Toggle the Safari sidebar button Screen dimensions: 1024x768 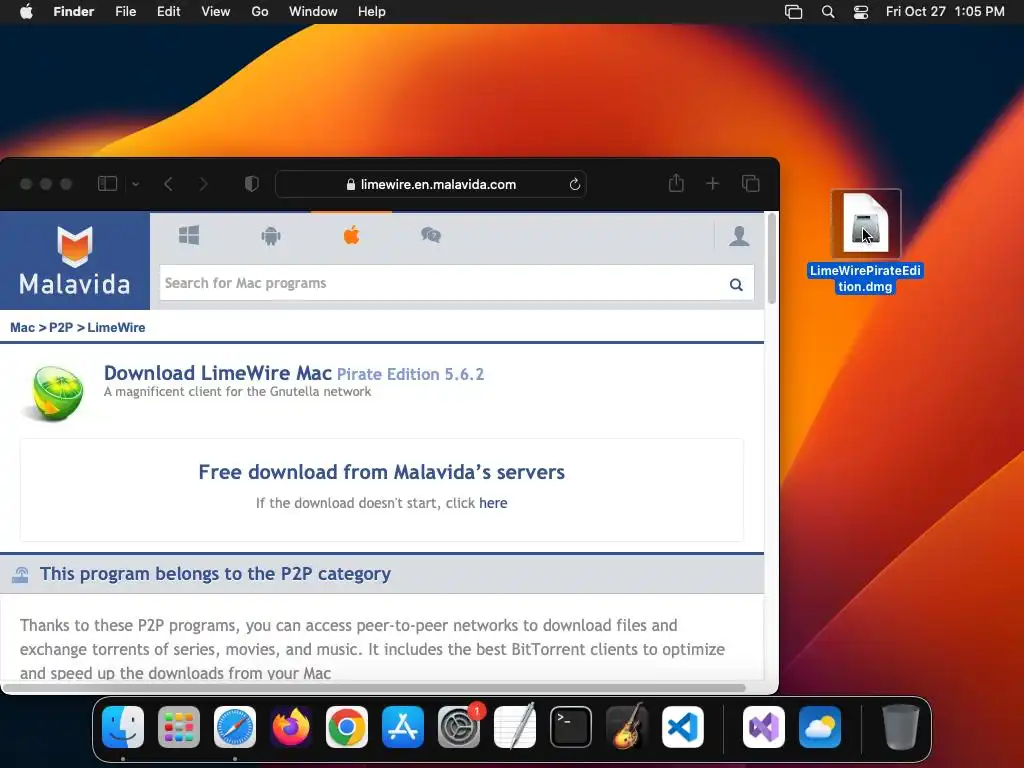(107, 184)
